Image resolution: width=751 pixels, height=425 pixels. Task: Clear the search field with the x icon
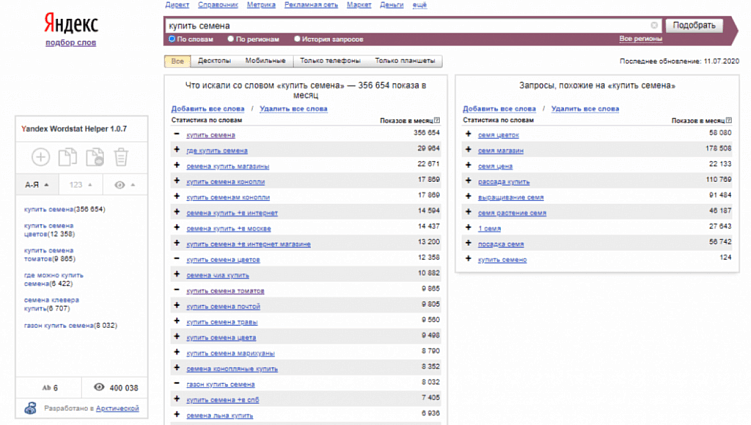coord(654,25)
